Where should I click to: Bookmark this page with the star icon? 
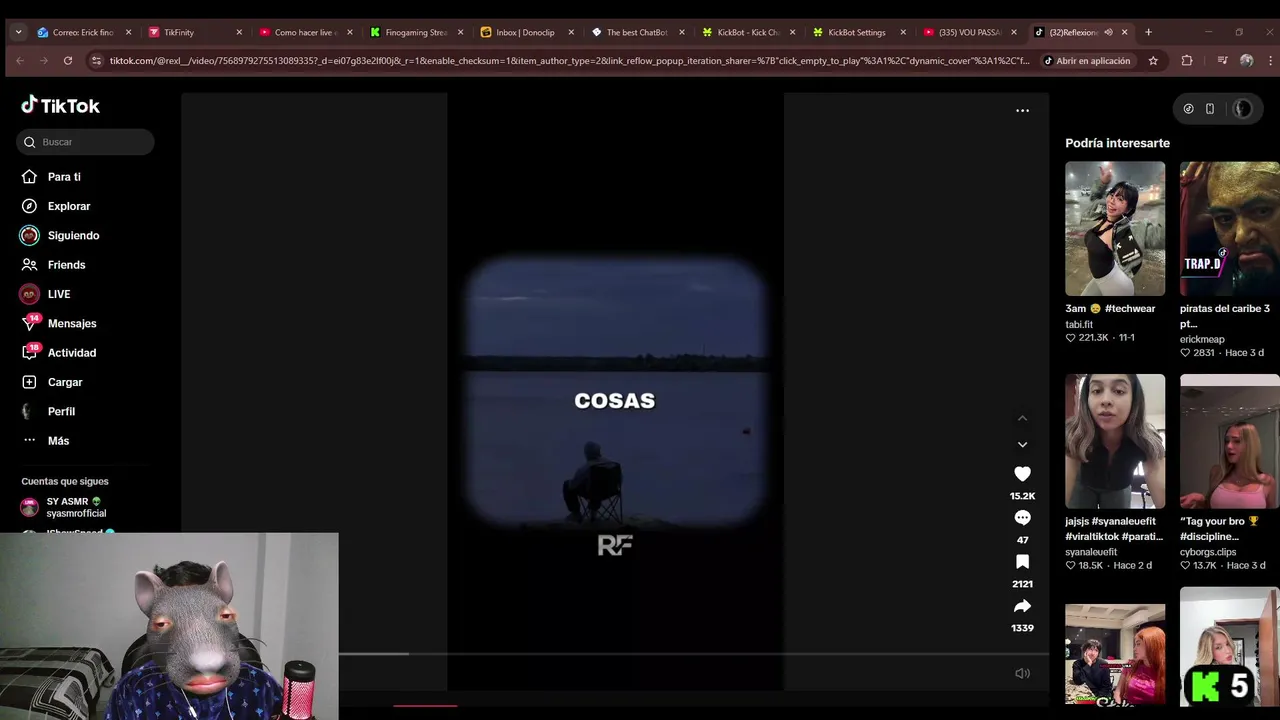[1153, 61]
